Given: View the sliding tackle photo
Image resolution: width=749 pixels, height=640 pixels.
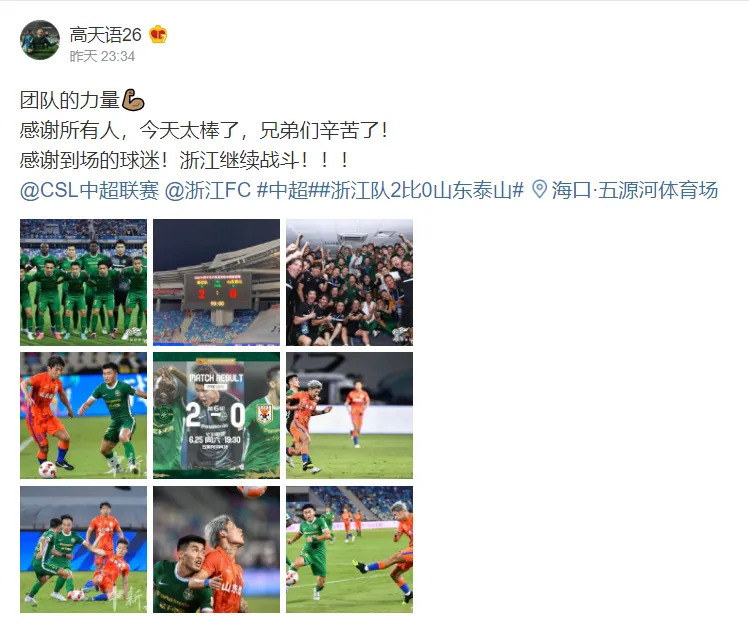Looking at the screenshot, I should (x=84, y=549).
